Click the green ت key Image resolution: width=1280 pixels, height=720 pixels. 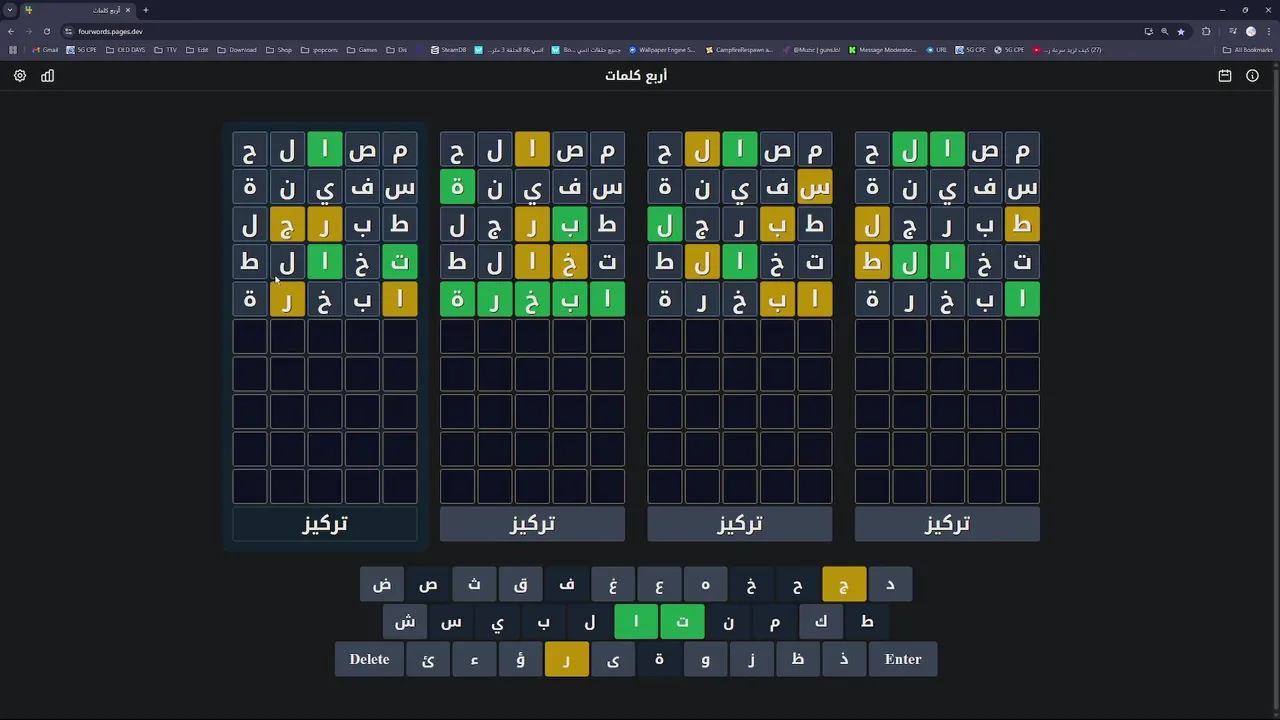tap(682, 622)
